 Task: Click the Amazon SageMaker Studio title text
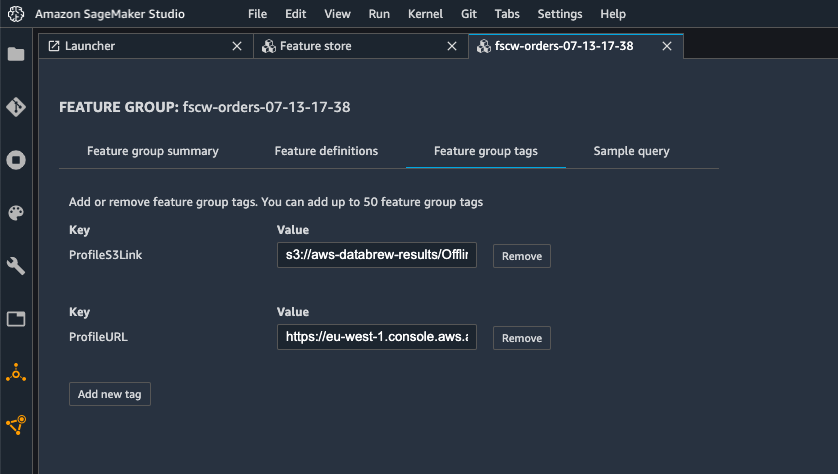(110, 14)
